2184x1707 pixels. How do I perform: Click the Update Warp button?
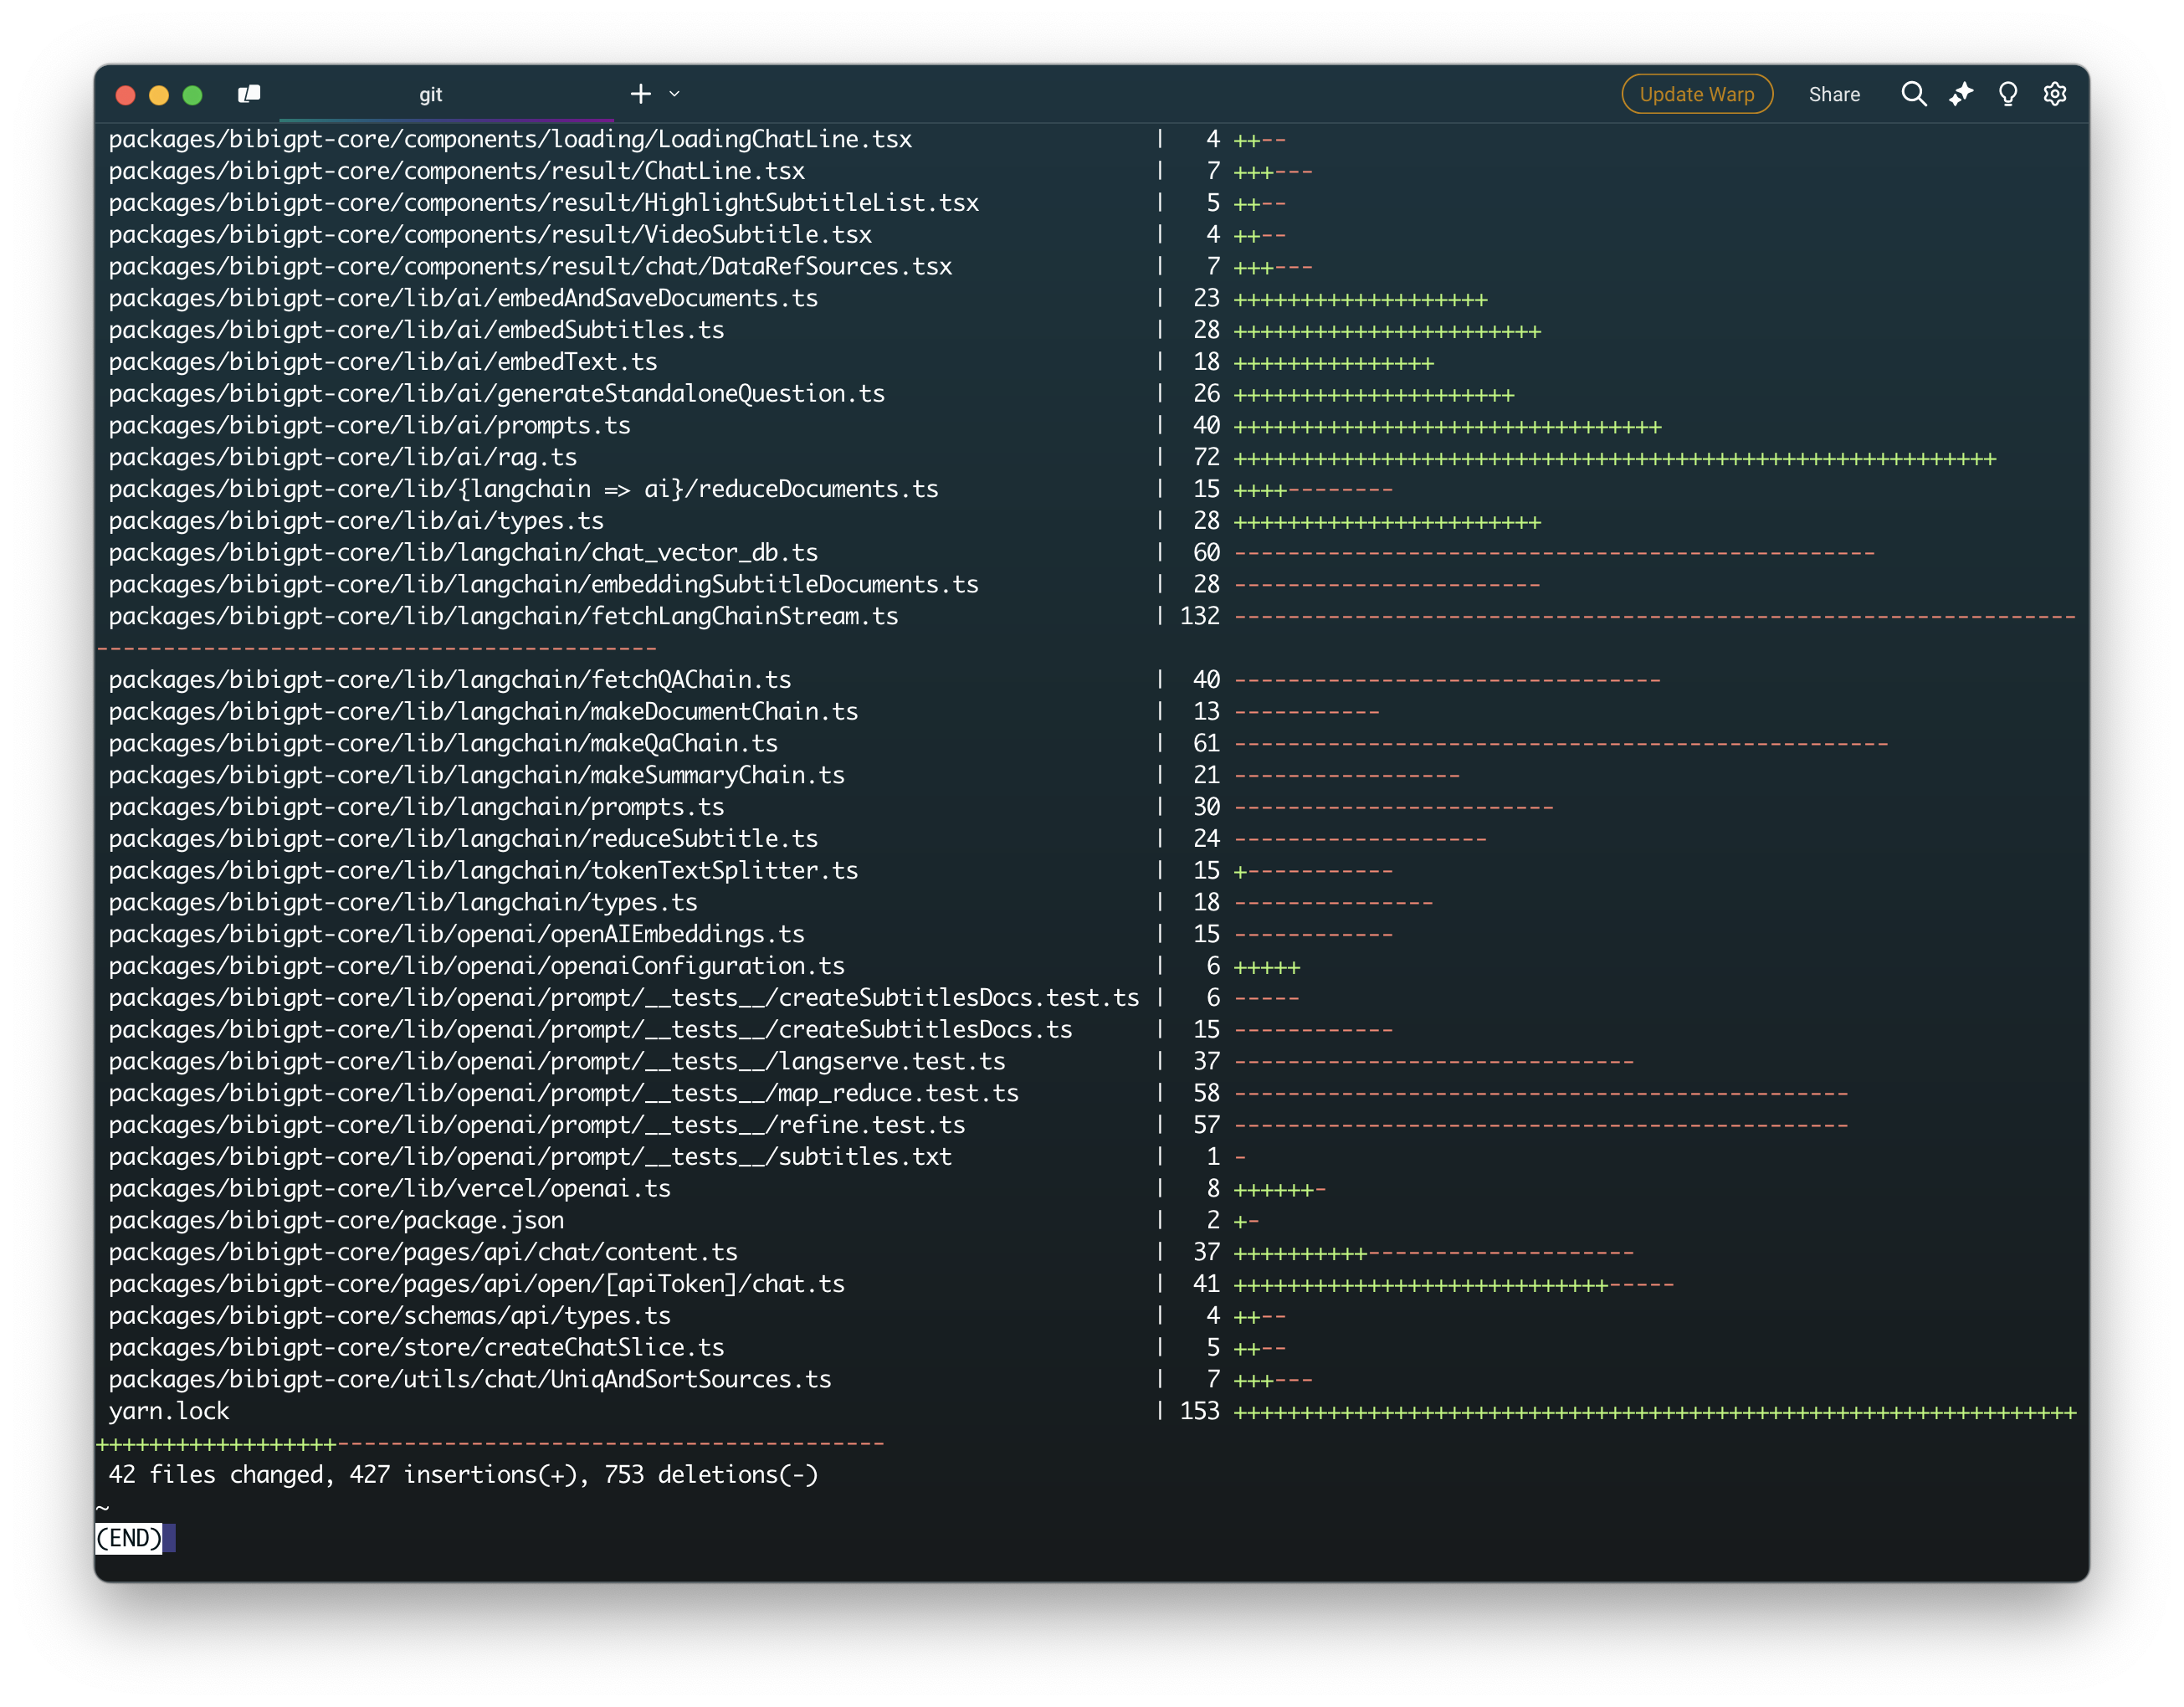[1696, 94]
